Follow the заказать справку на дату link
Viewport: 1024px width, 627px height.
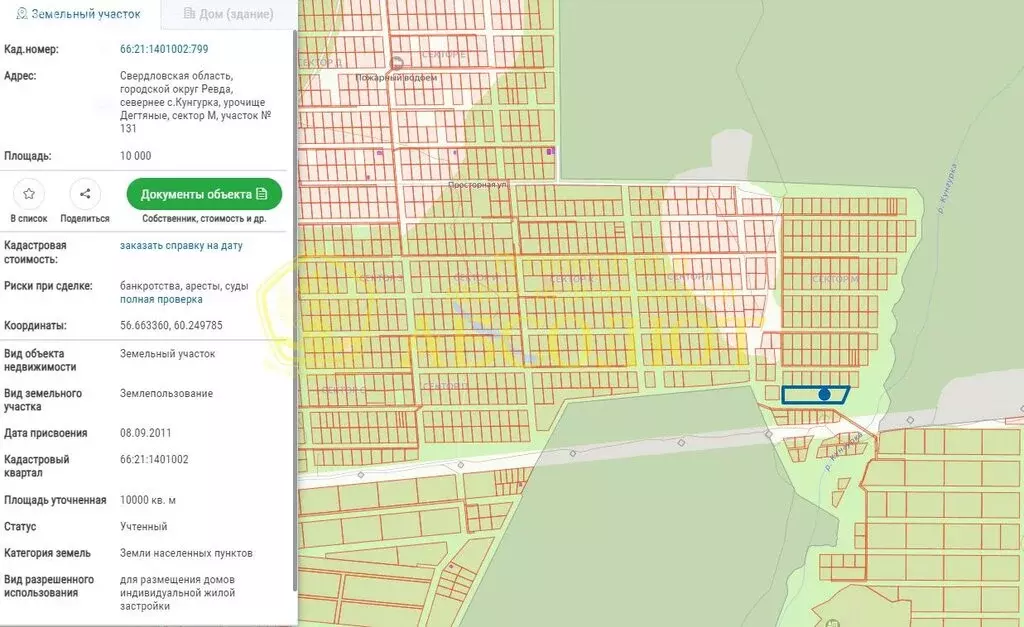tap(181, 245)
